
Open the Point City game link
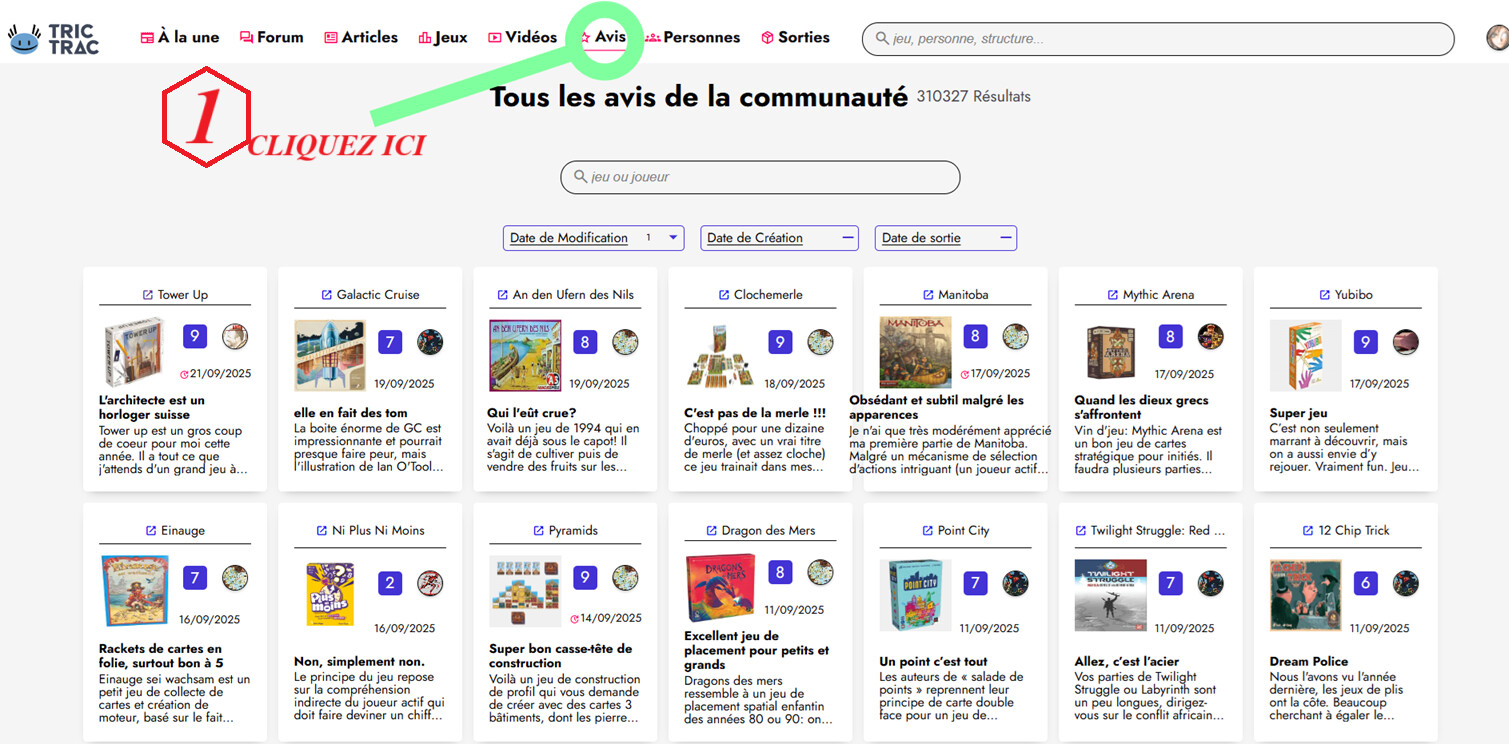(955, 531)
